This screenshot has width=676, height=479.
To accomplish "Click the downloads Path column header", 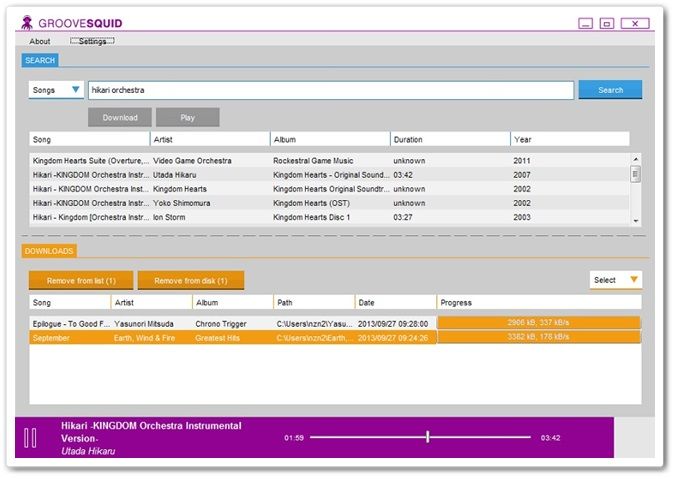I will pos(313,302).
